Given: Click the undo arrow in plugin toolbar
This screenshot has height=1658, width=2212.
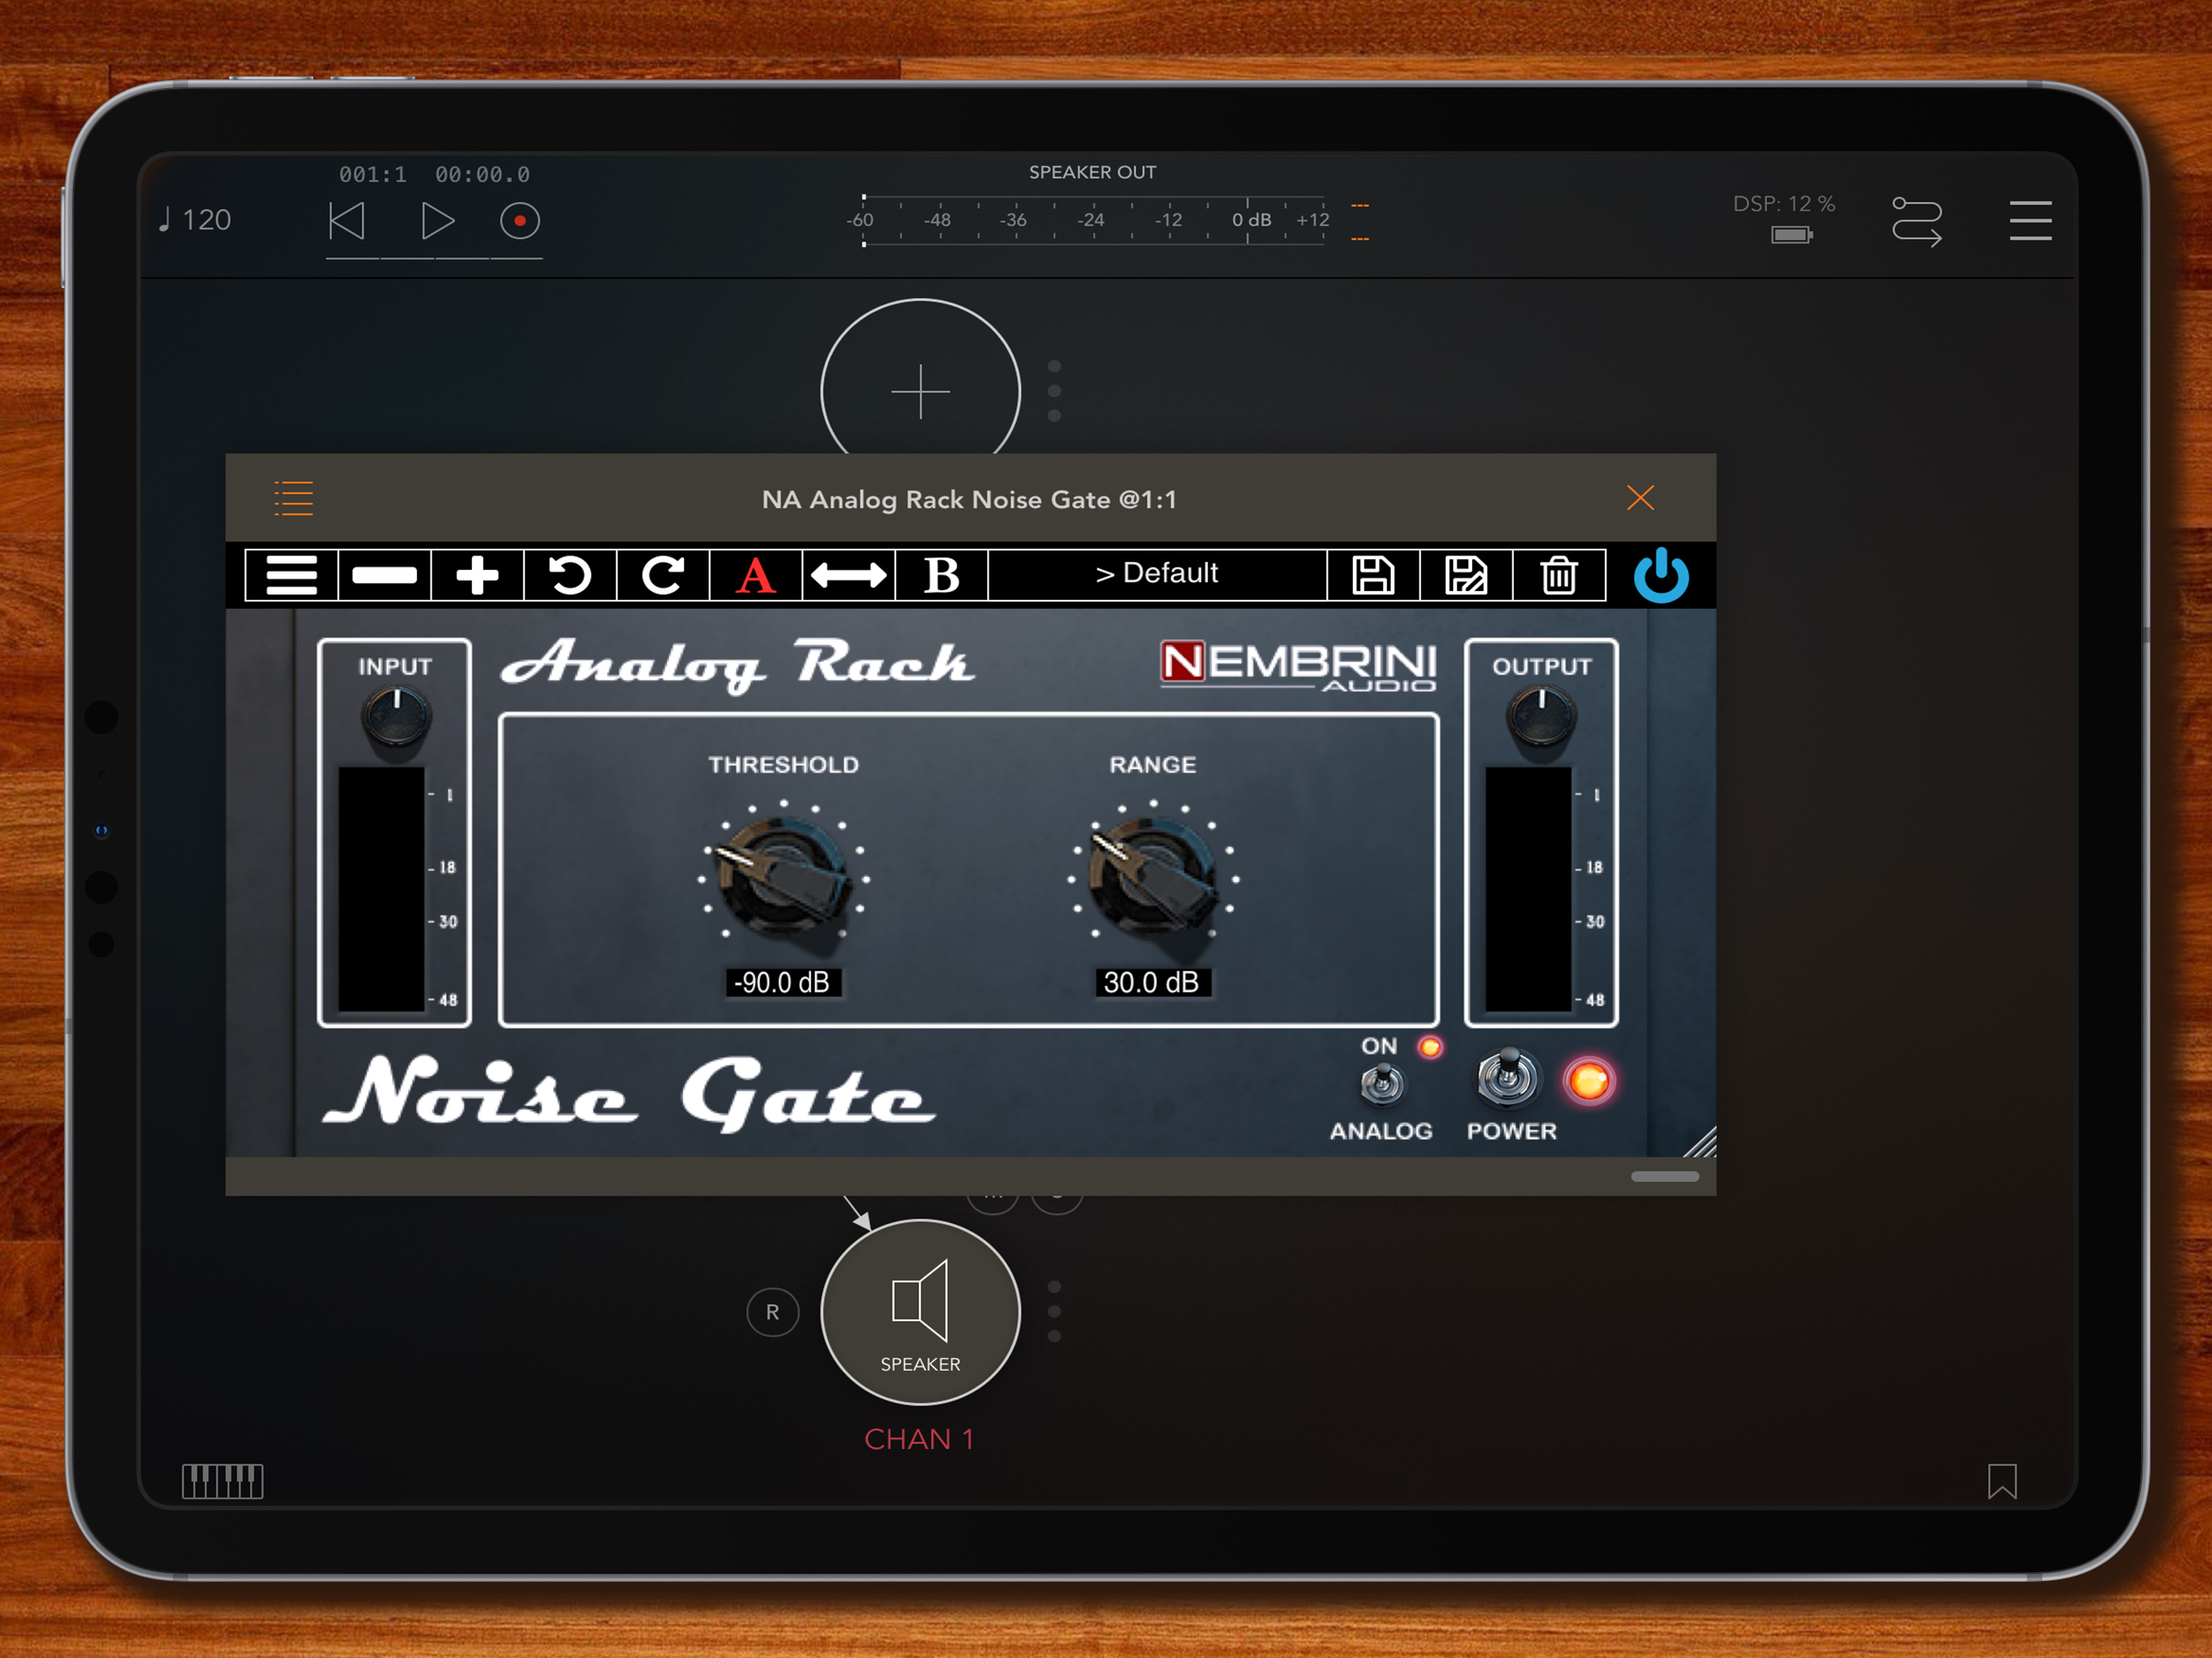Looking at the screenshot, I should (x=570, y=575).
